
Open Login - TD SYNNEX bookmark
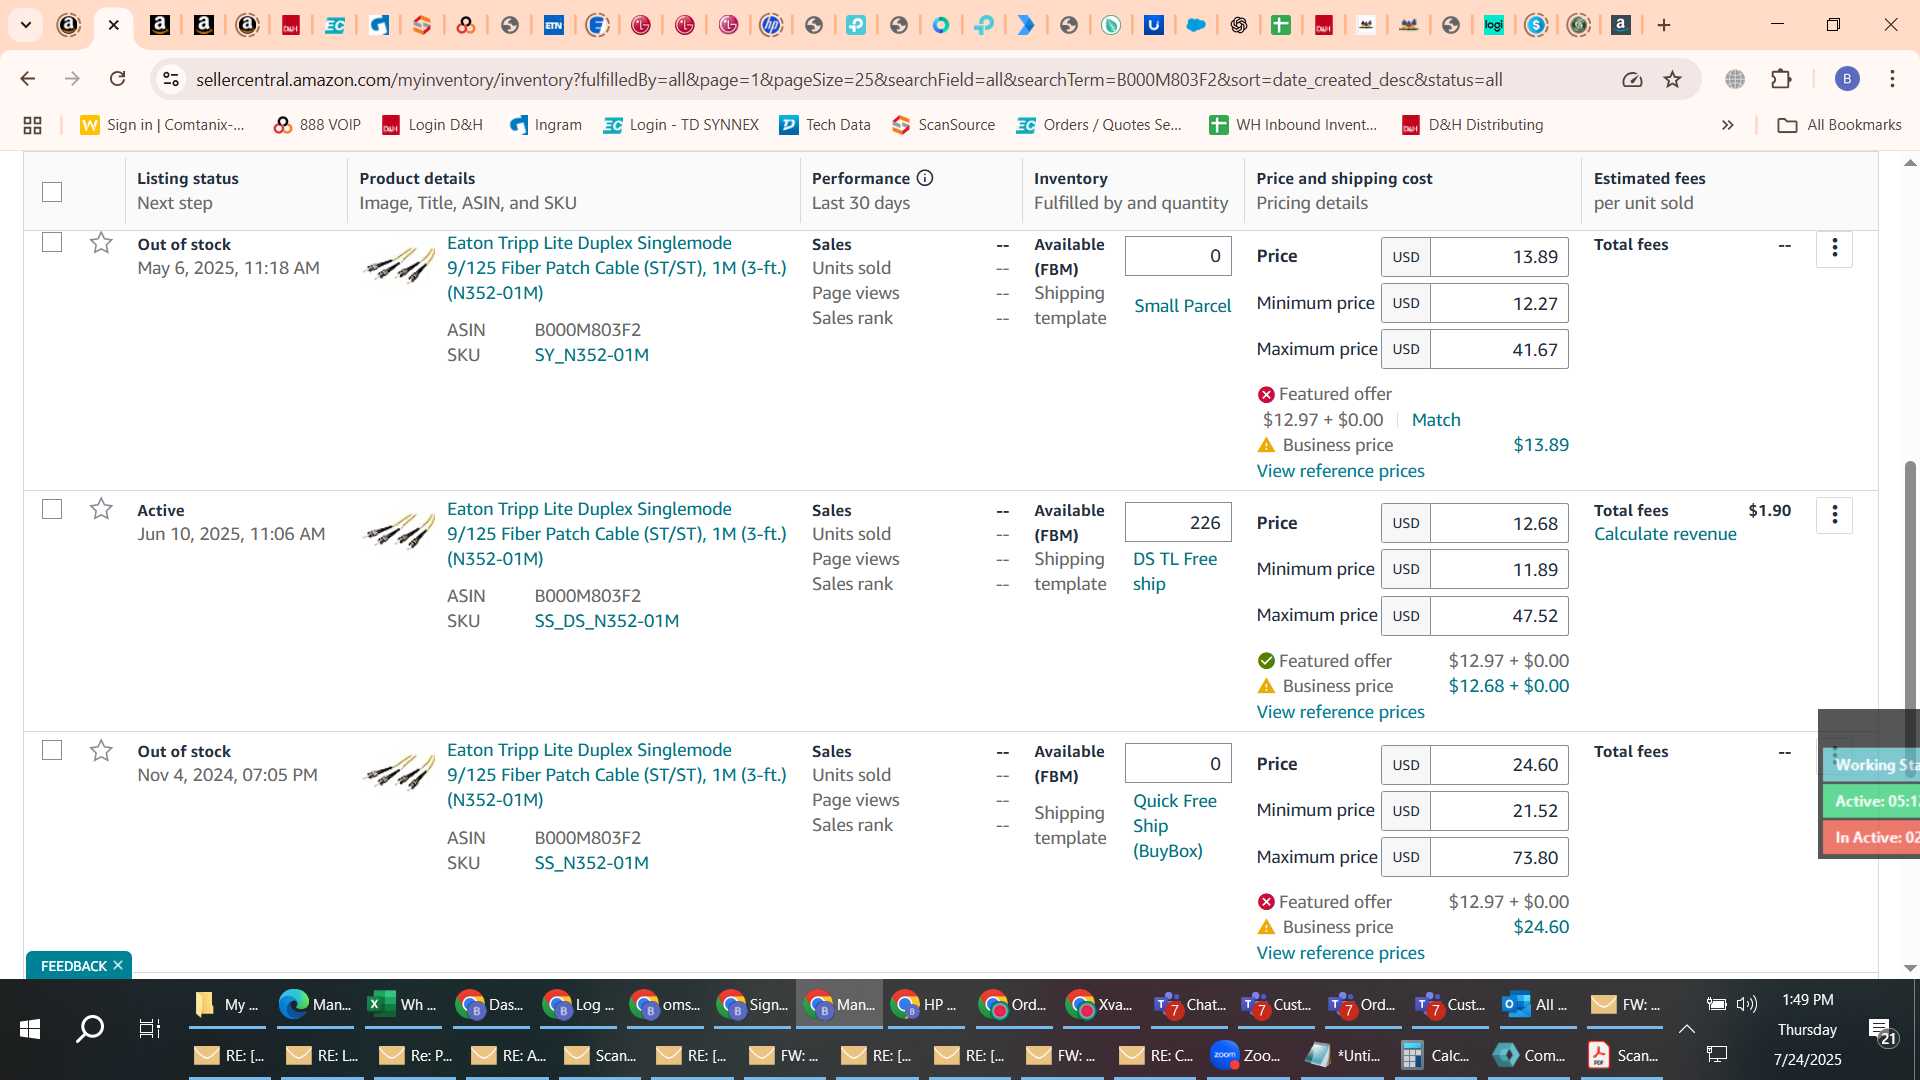click(x=681, y=125)
